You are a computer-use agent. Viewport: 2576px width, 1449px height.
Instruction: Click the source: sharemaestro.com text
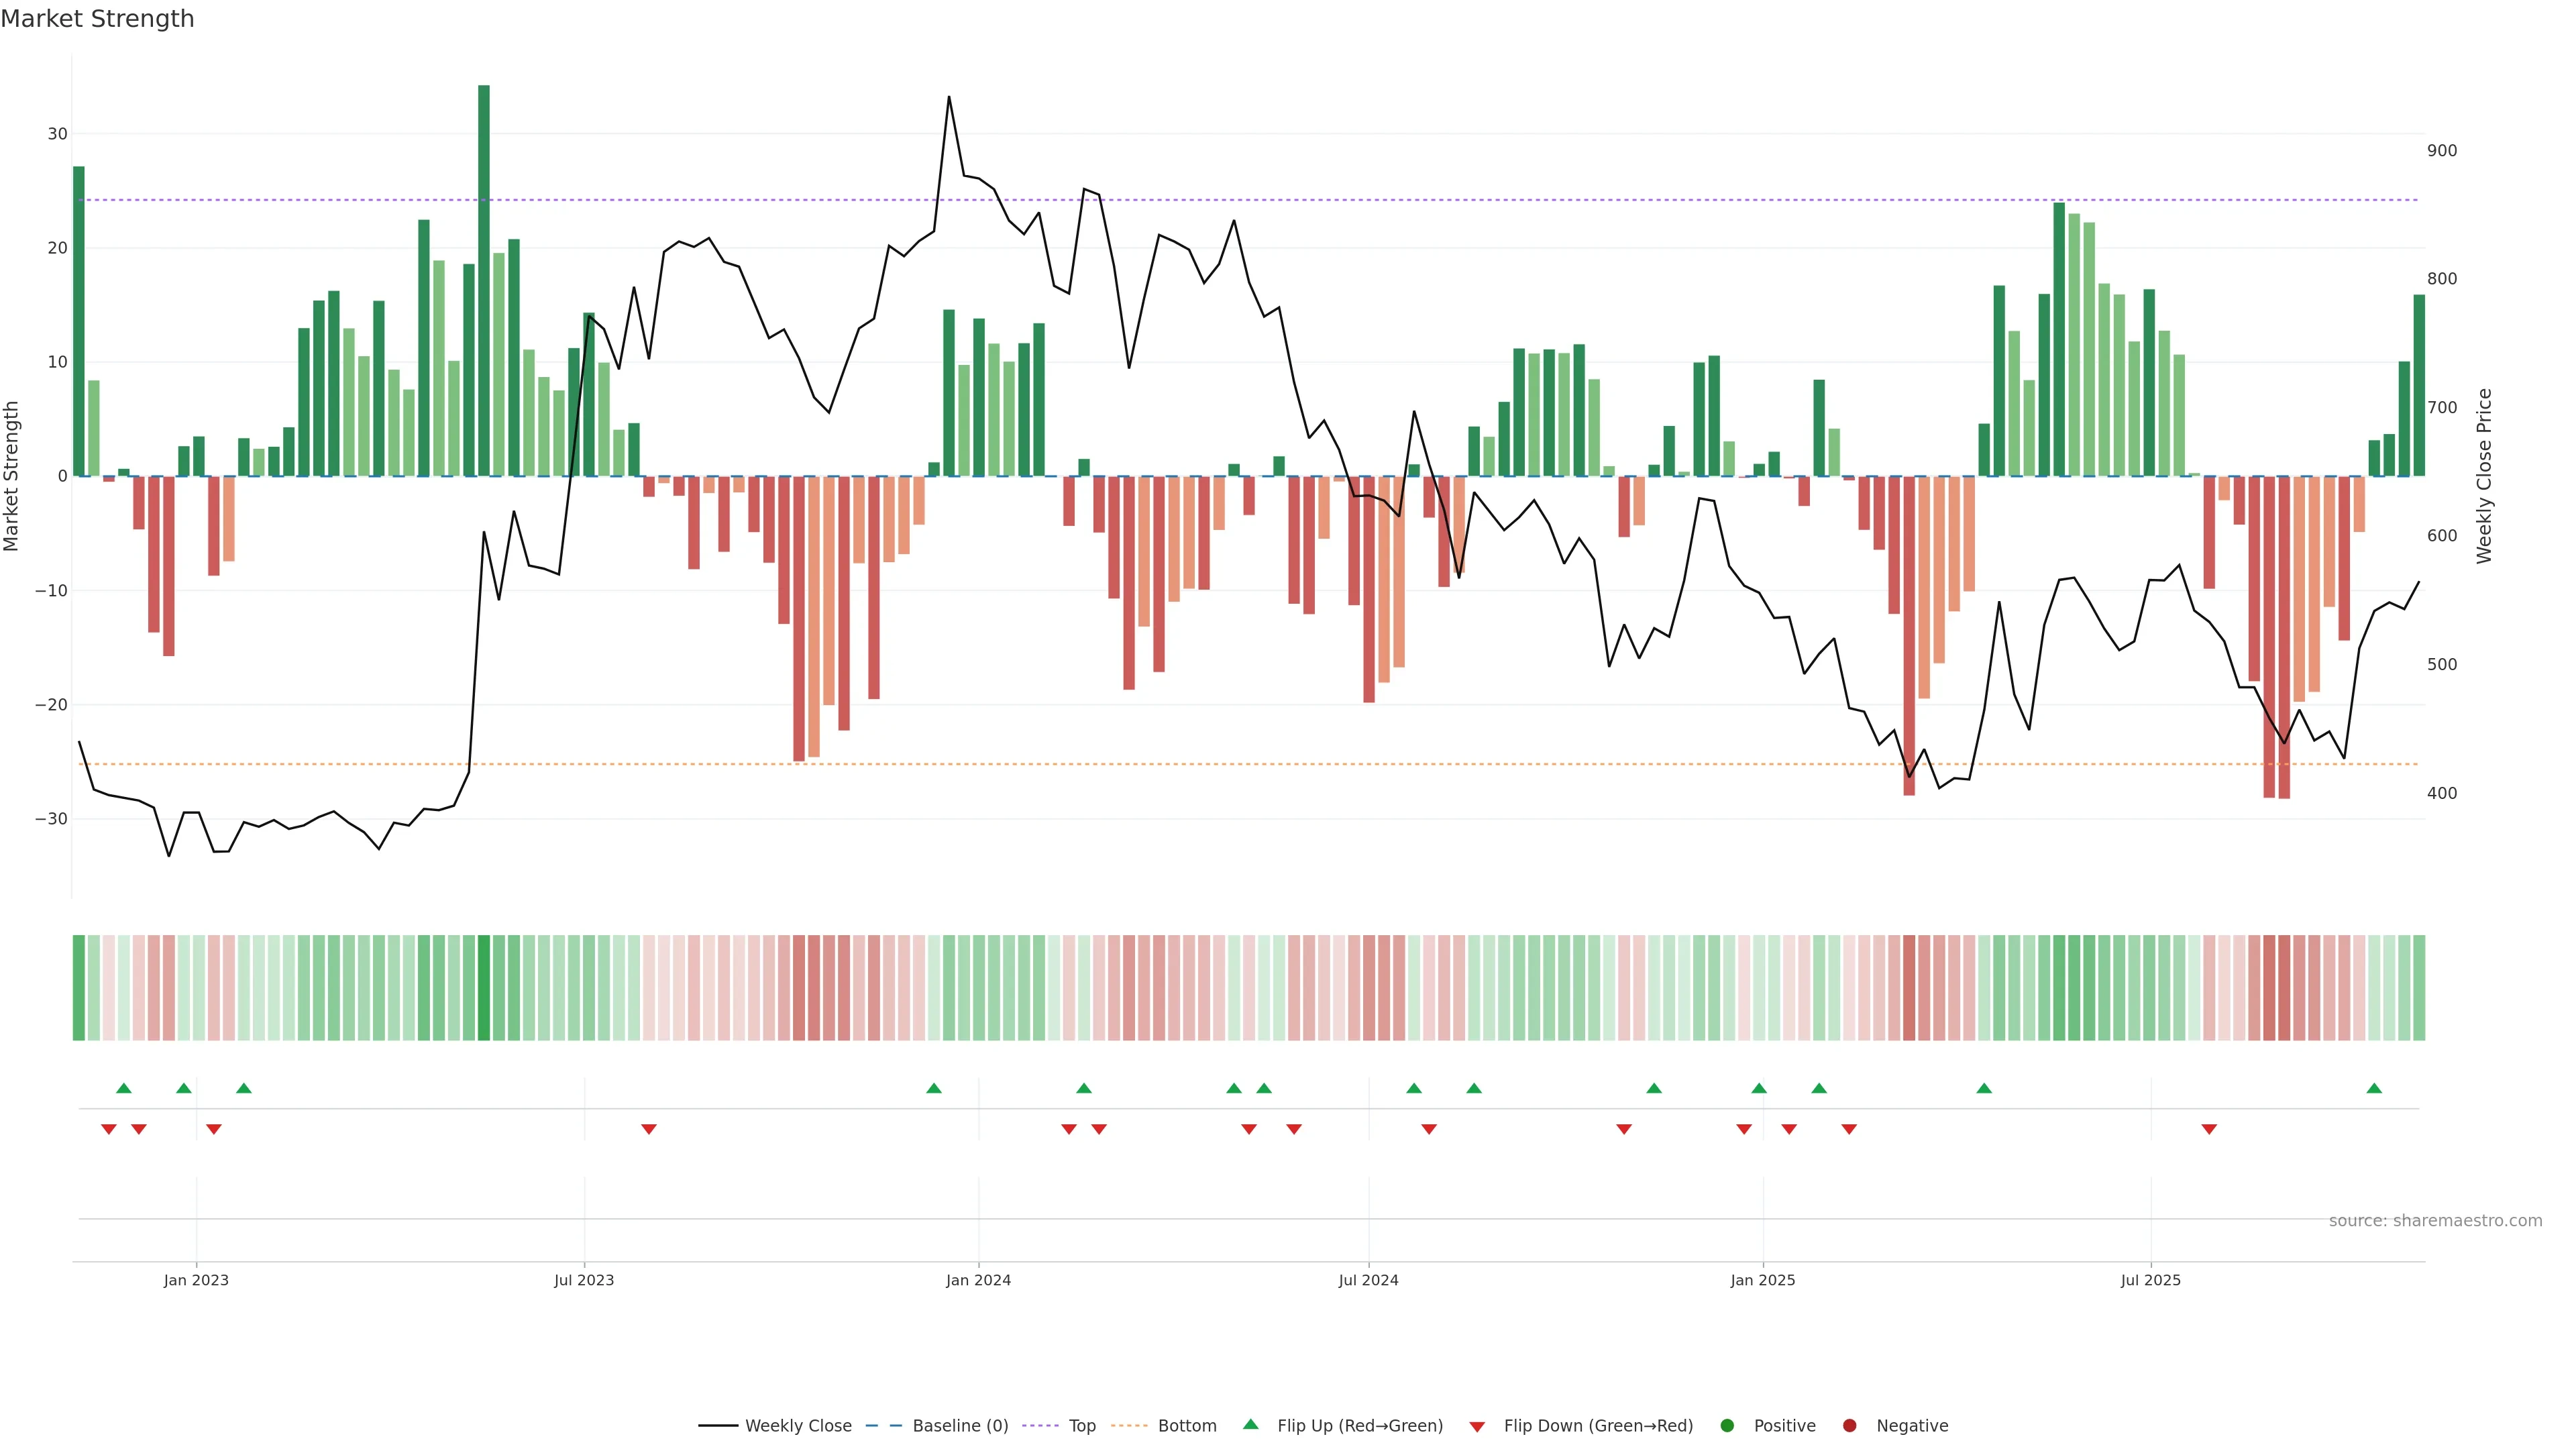click(2435, 1220)
